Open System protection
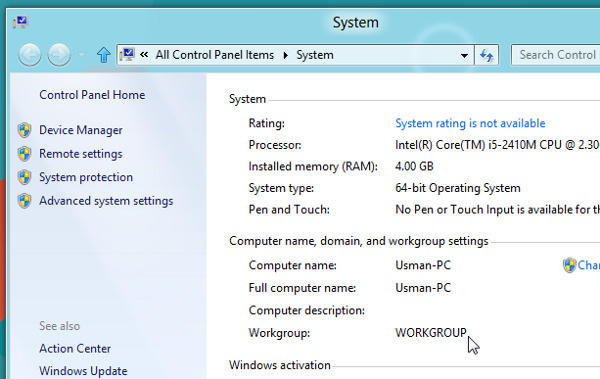Image resolution: width=600 pixels, height=379 pixels. 86,177
